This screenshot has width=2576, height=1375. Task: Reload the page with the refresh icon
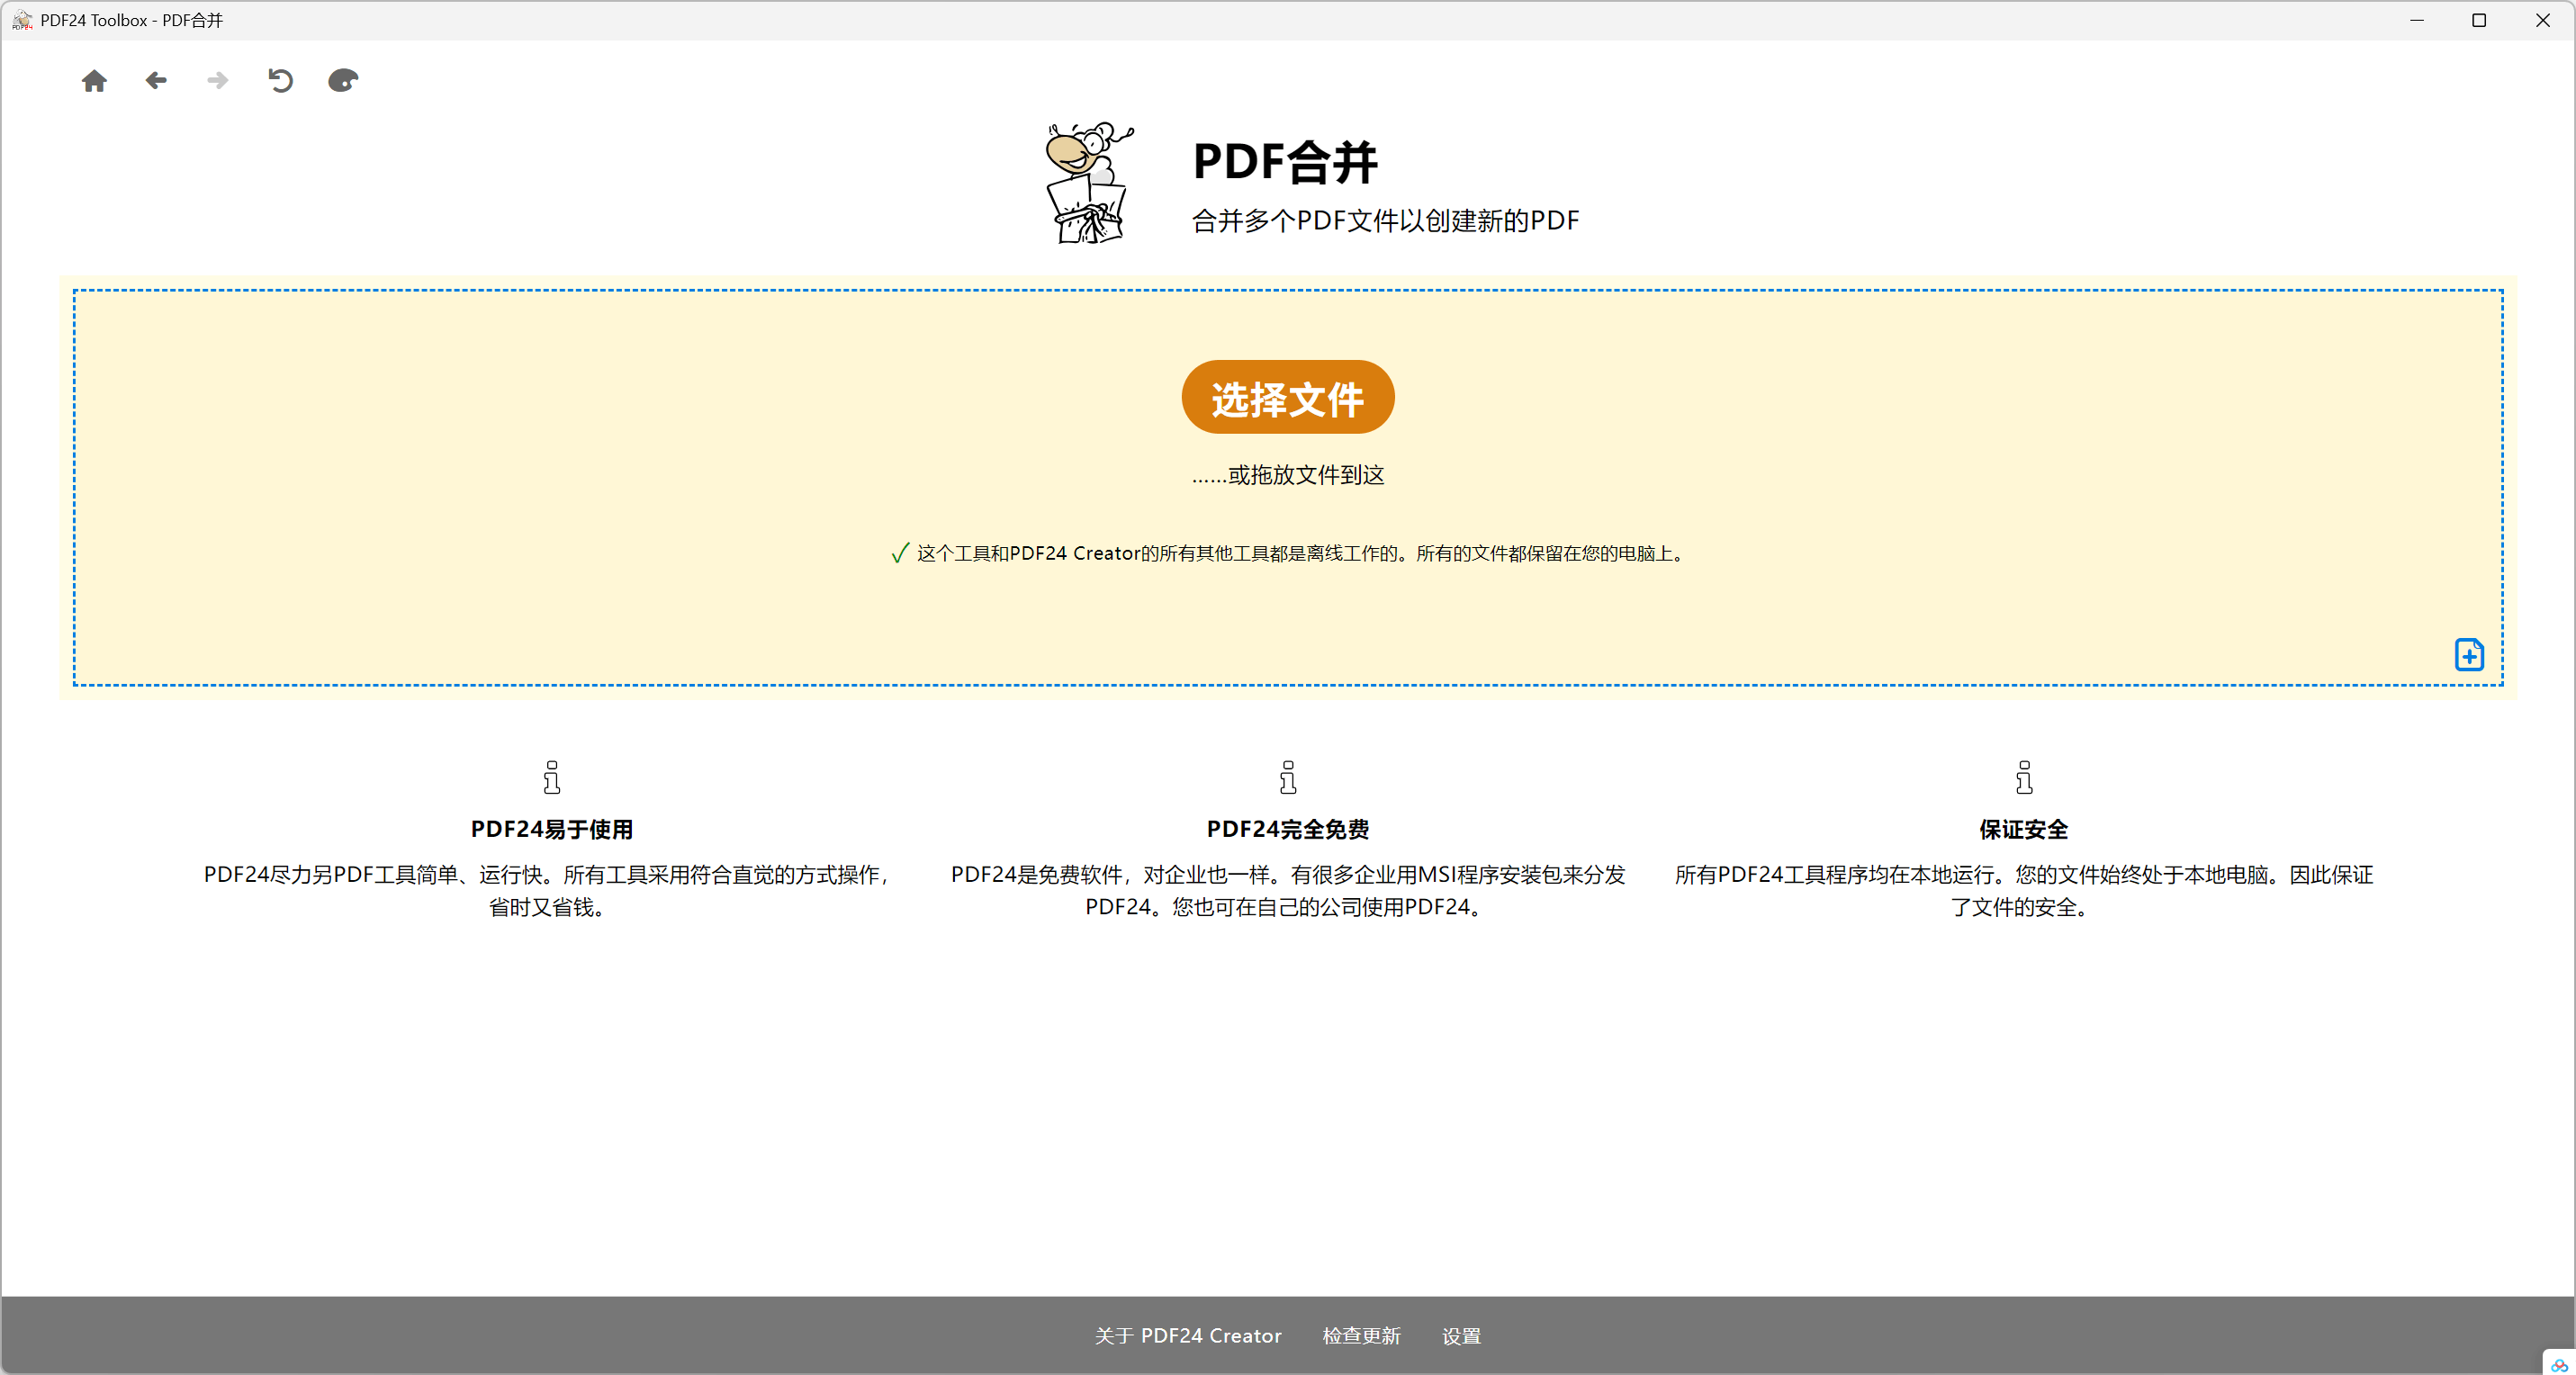click(x=280, y=80)
